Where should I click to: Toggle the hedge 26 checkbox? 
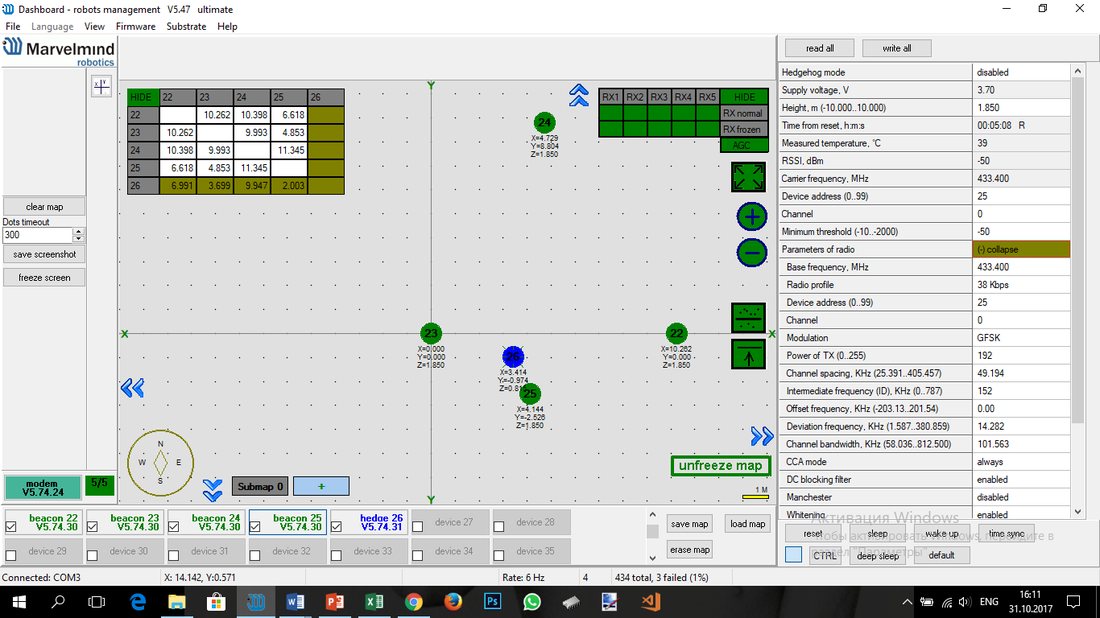[x=337, y=526]
